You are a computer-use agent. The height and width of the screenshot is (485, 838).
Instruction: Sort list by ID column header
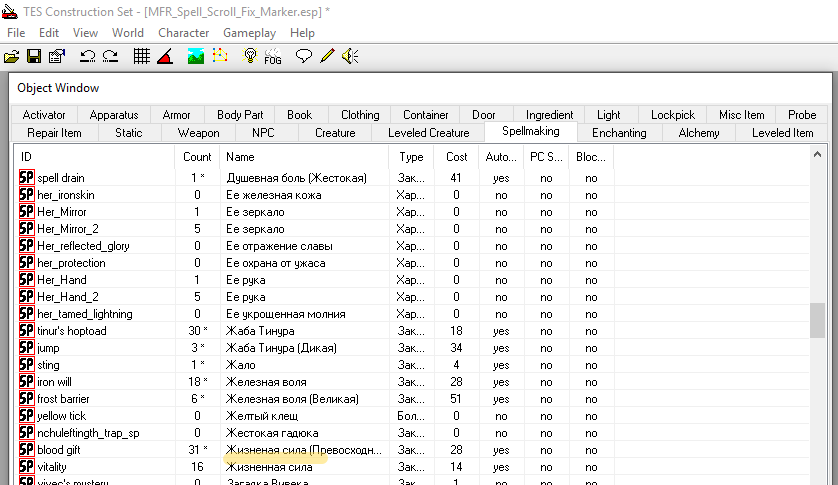[95, 157]
